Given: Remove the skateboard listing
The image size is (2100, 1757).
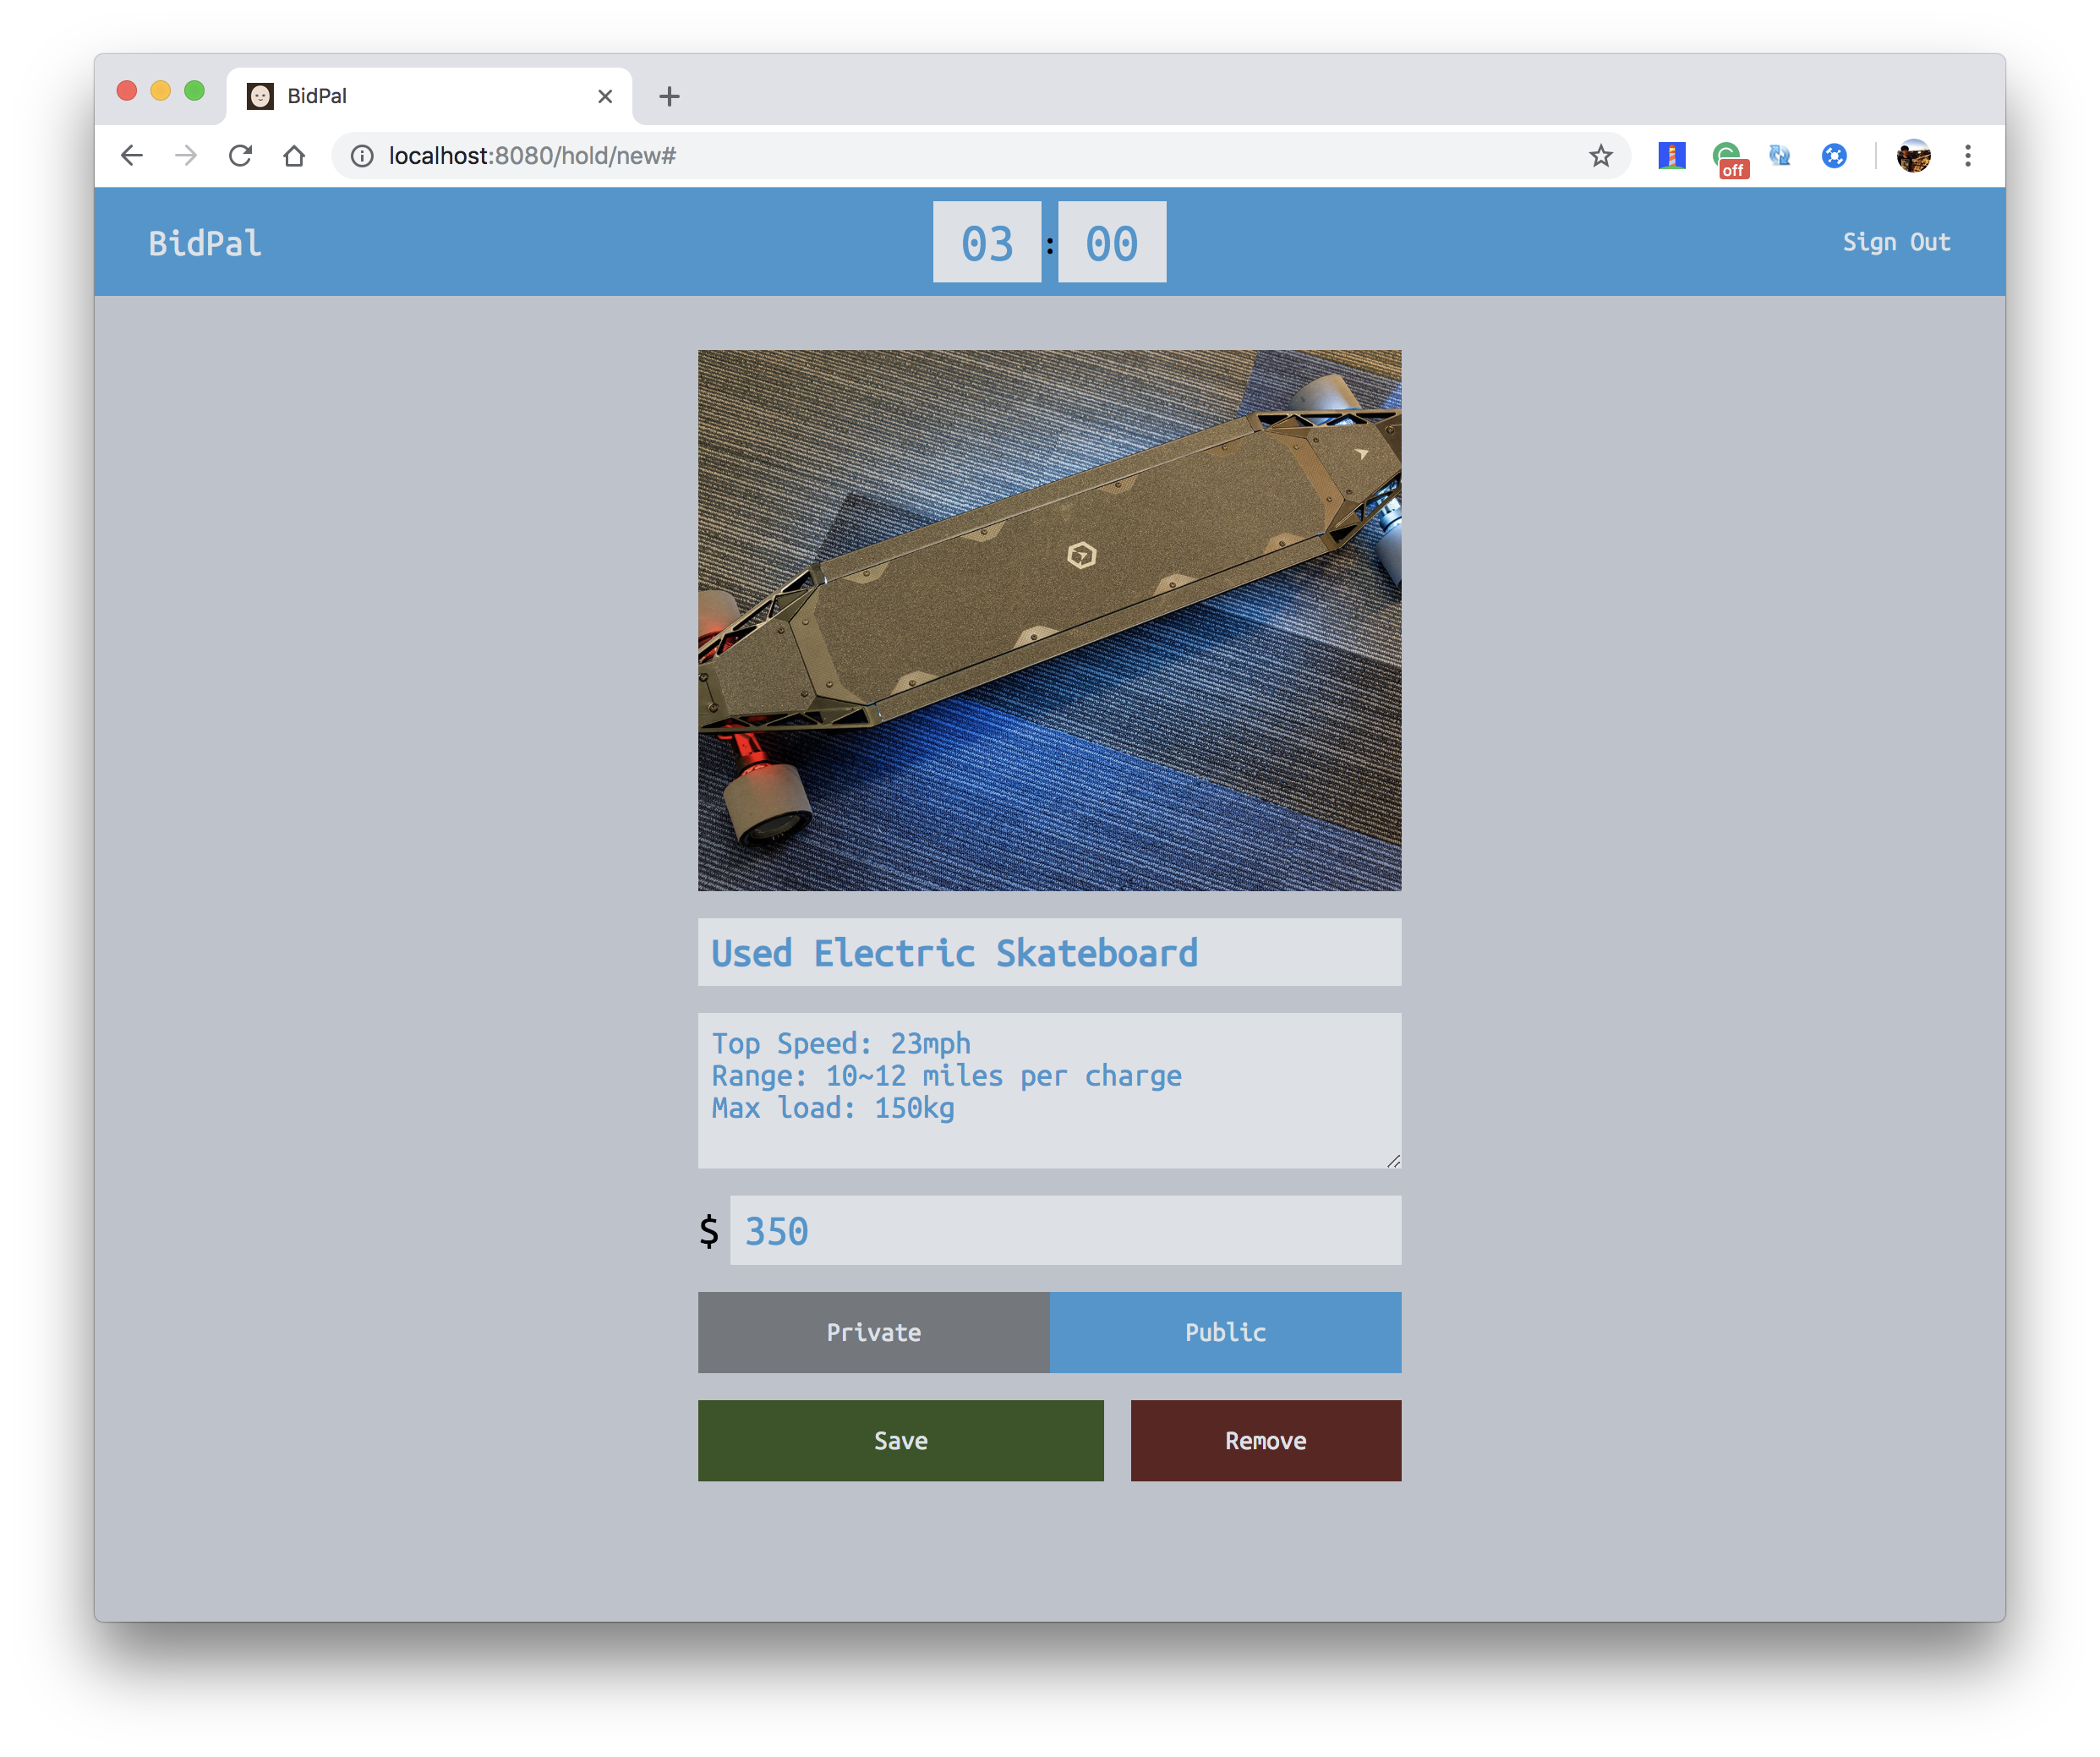Looking at the screenshot, I should click(1265, 1440).
